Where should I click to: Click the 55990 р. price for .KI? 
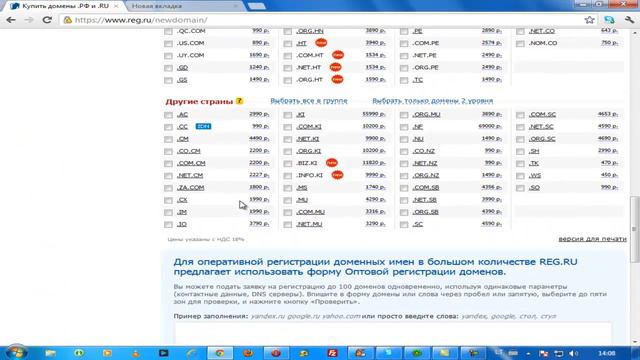373,114
